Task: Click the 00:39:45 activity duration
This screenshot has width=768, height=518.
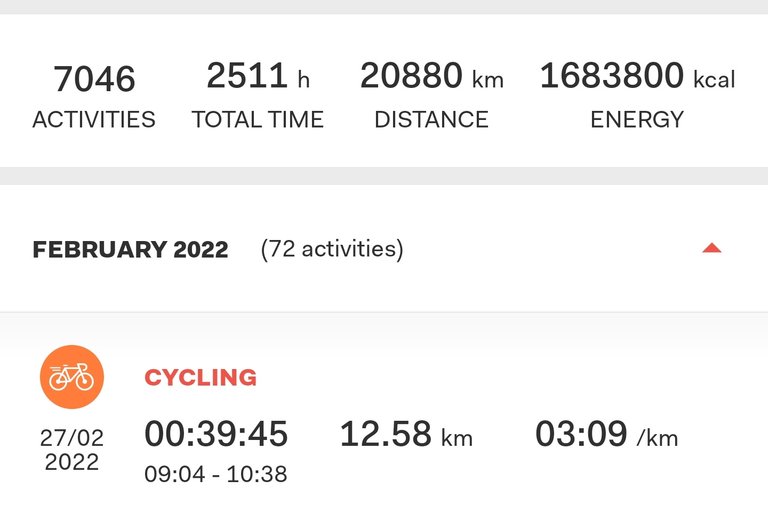Action: [x=216, y=434]
